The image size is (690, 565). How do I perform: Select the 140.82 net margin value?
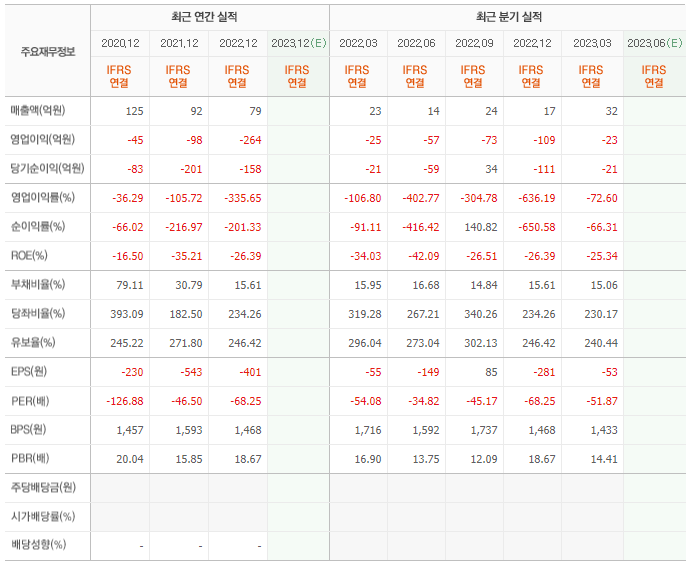pos(481,227)
